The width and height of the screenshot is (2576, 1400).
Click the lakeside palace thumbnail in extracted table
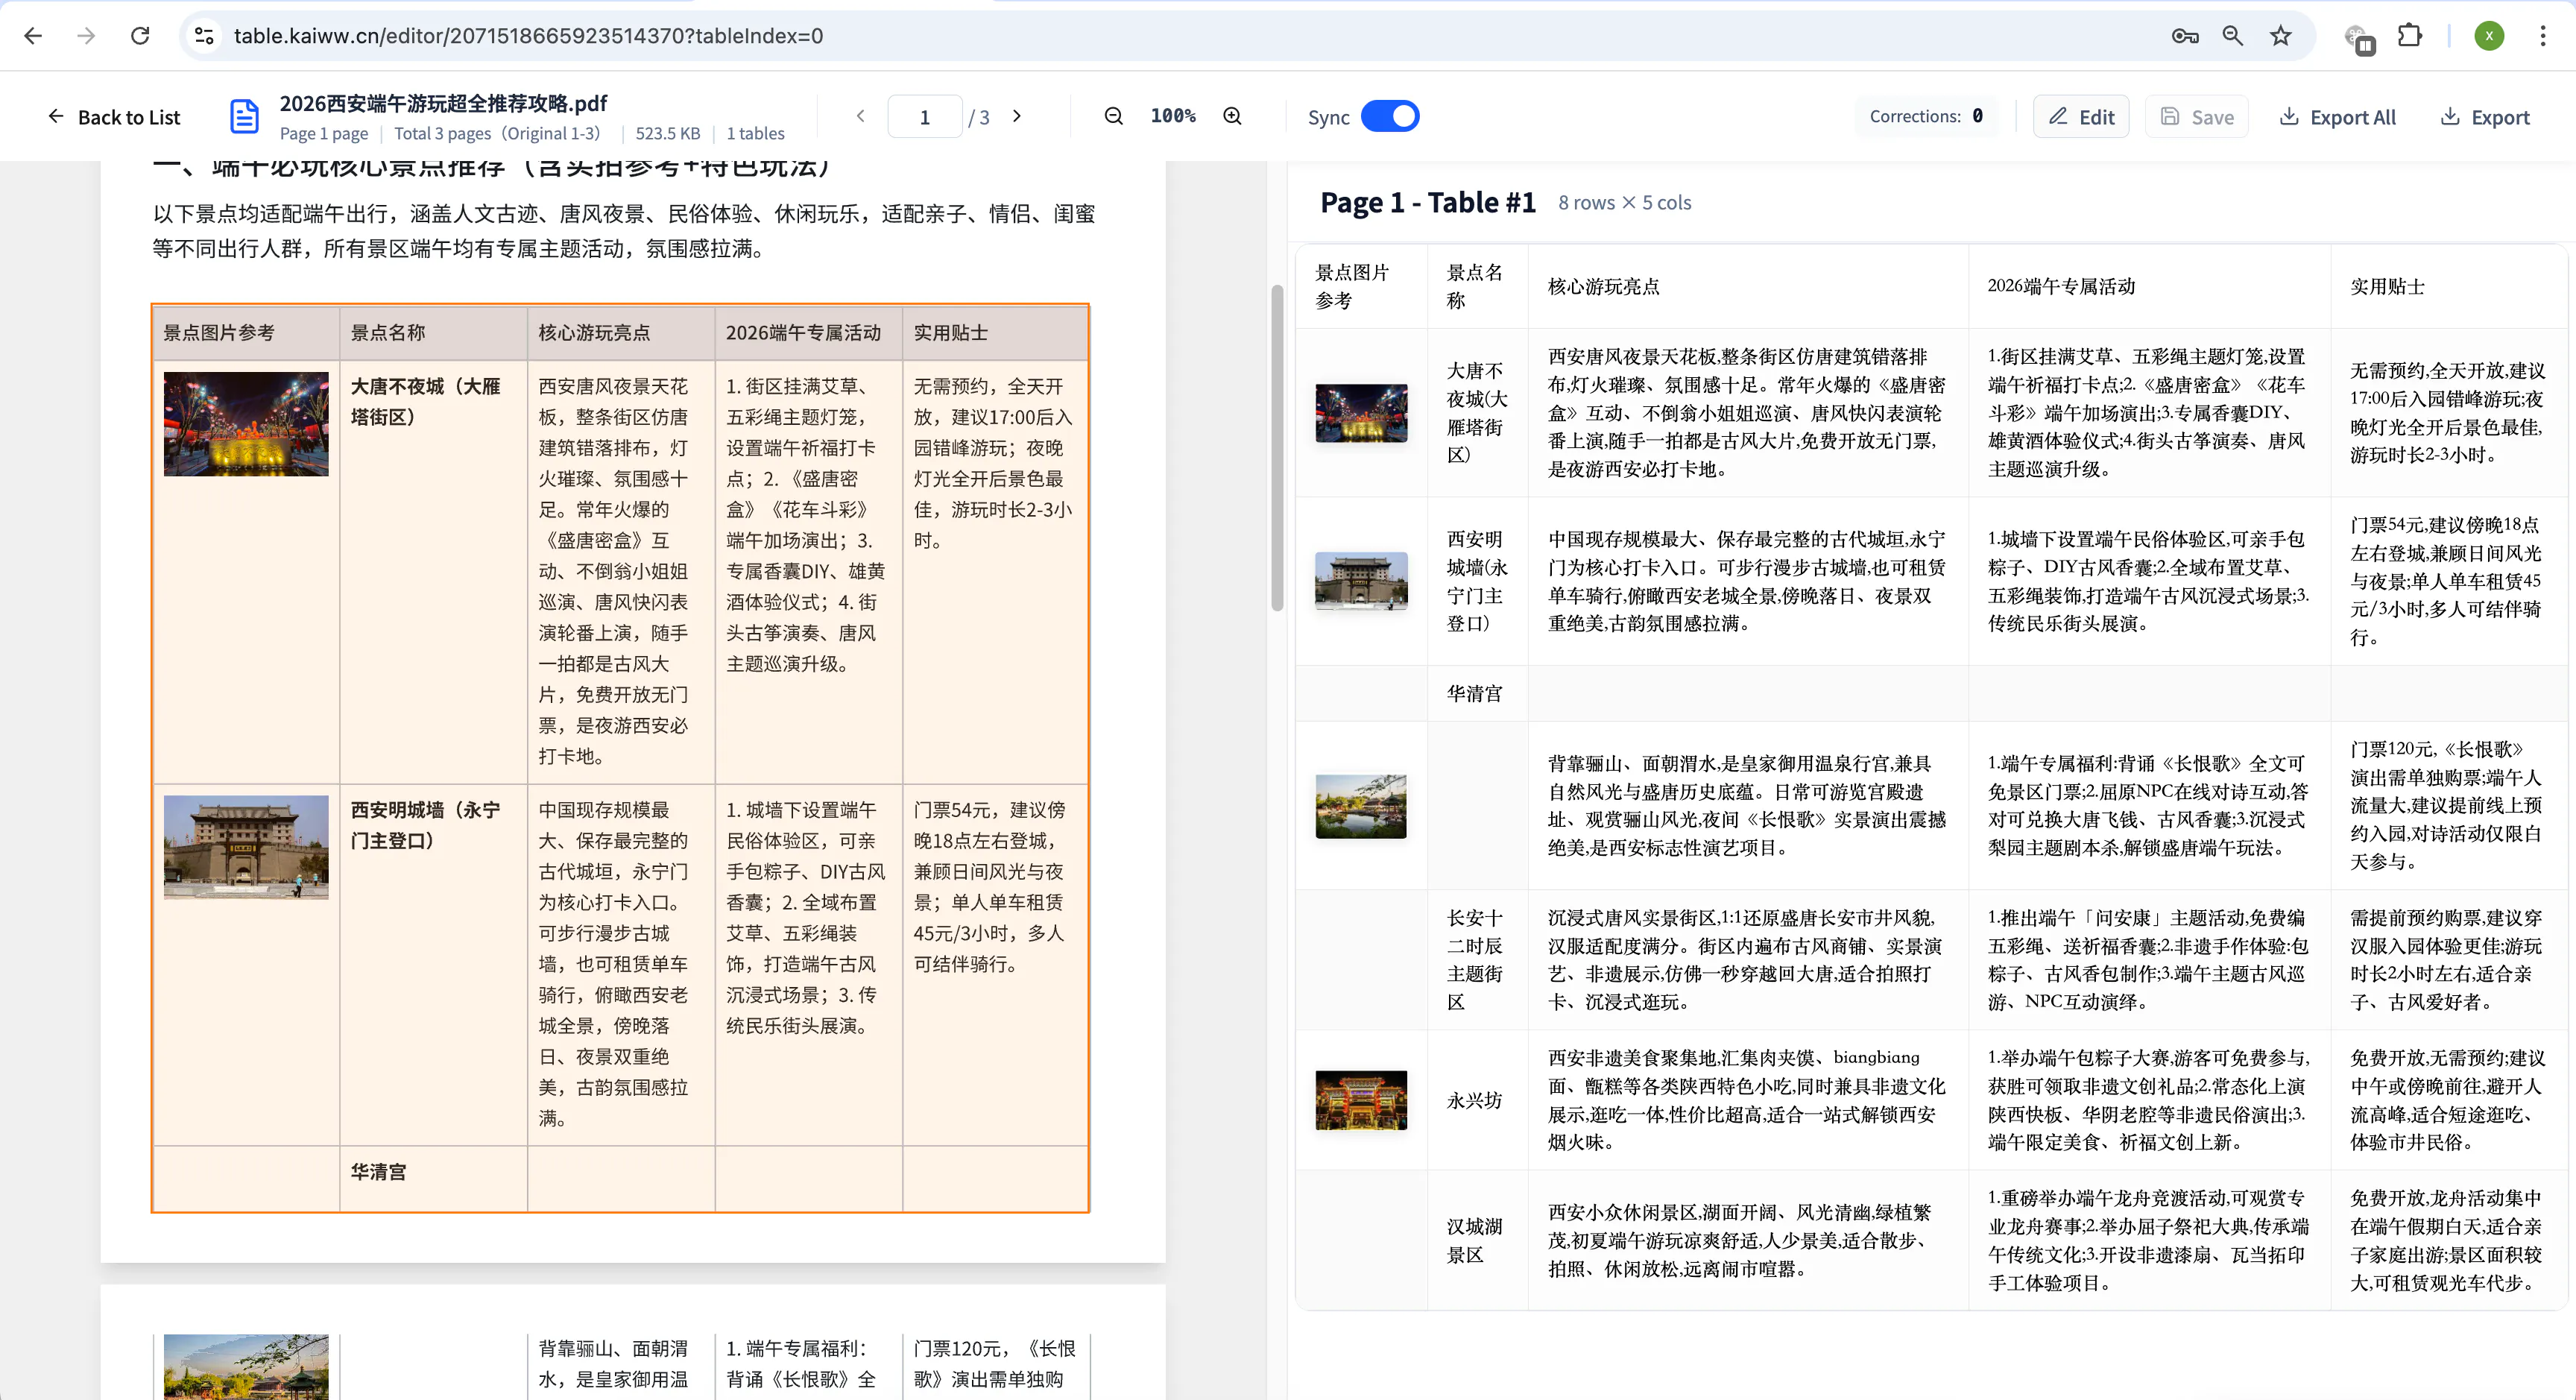point(1361,806)
